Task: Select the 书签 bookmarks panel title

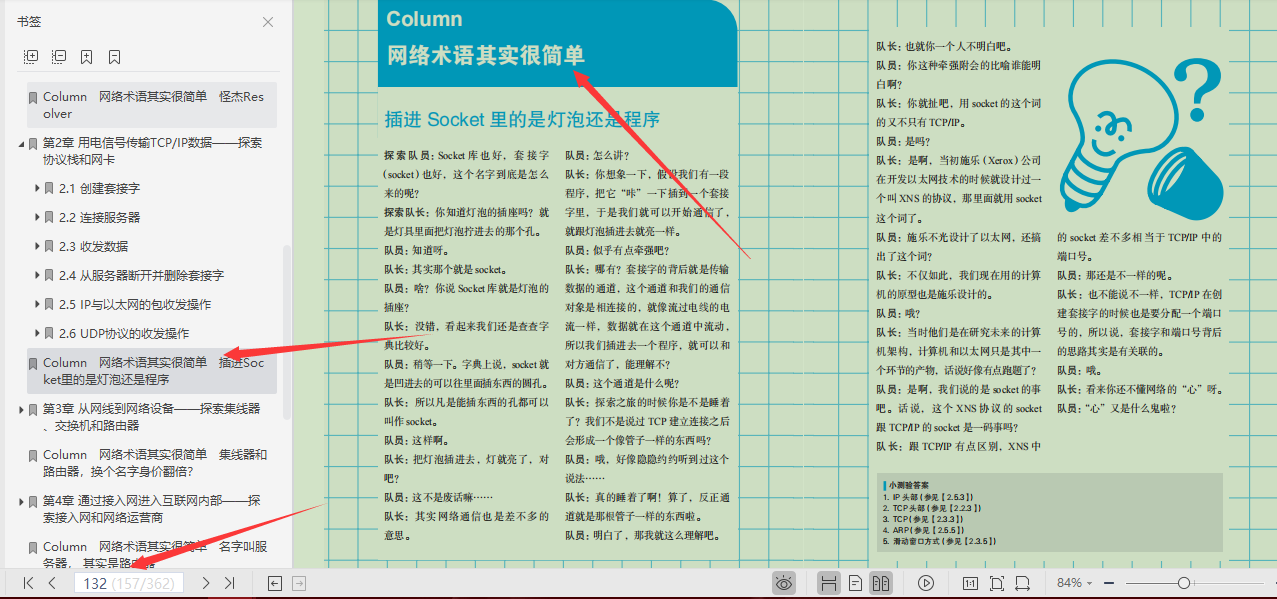Action: tap(27, 20)
